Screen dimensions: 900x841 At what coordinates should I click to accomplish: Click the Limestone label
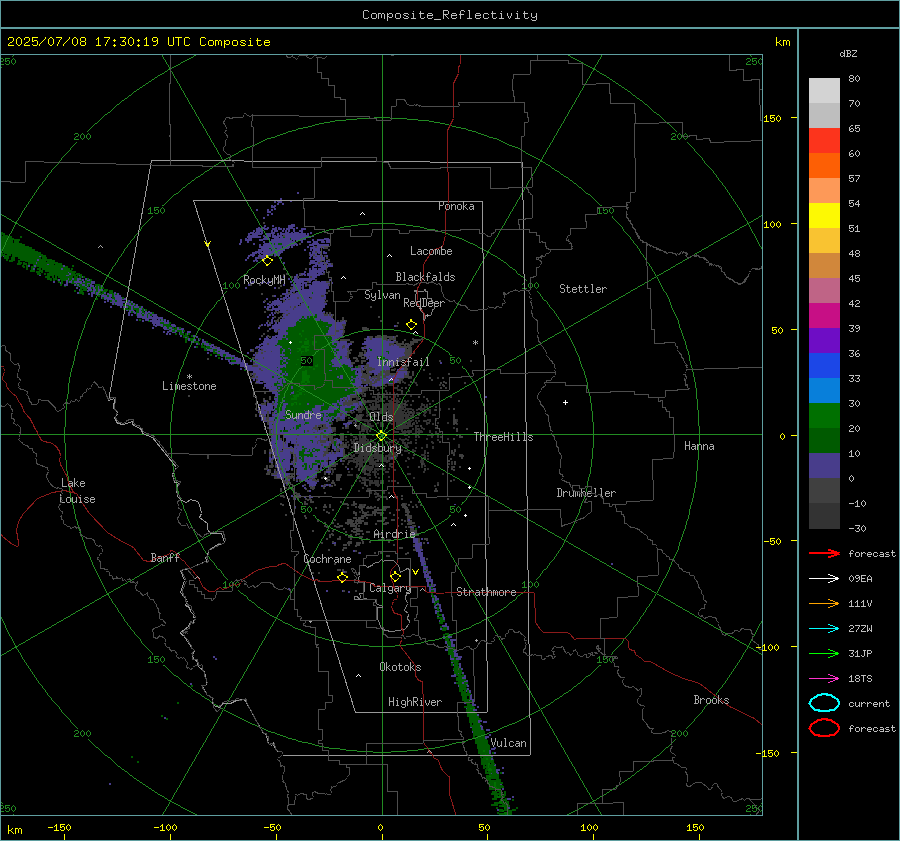[189, 386]
